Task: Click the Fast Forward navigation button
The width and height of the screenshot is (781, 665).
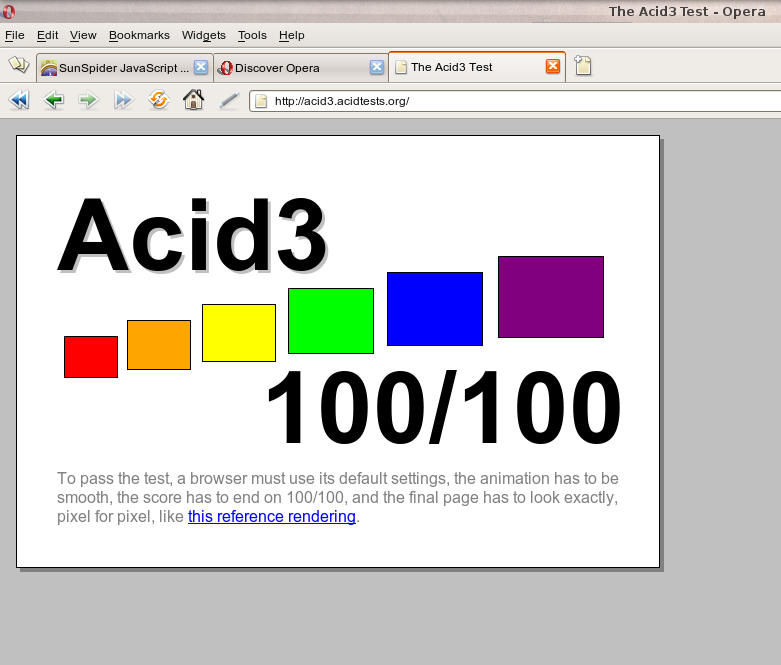Action: [x=123, y=100]
